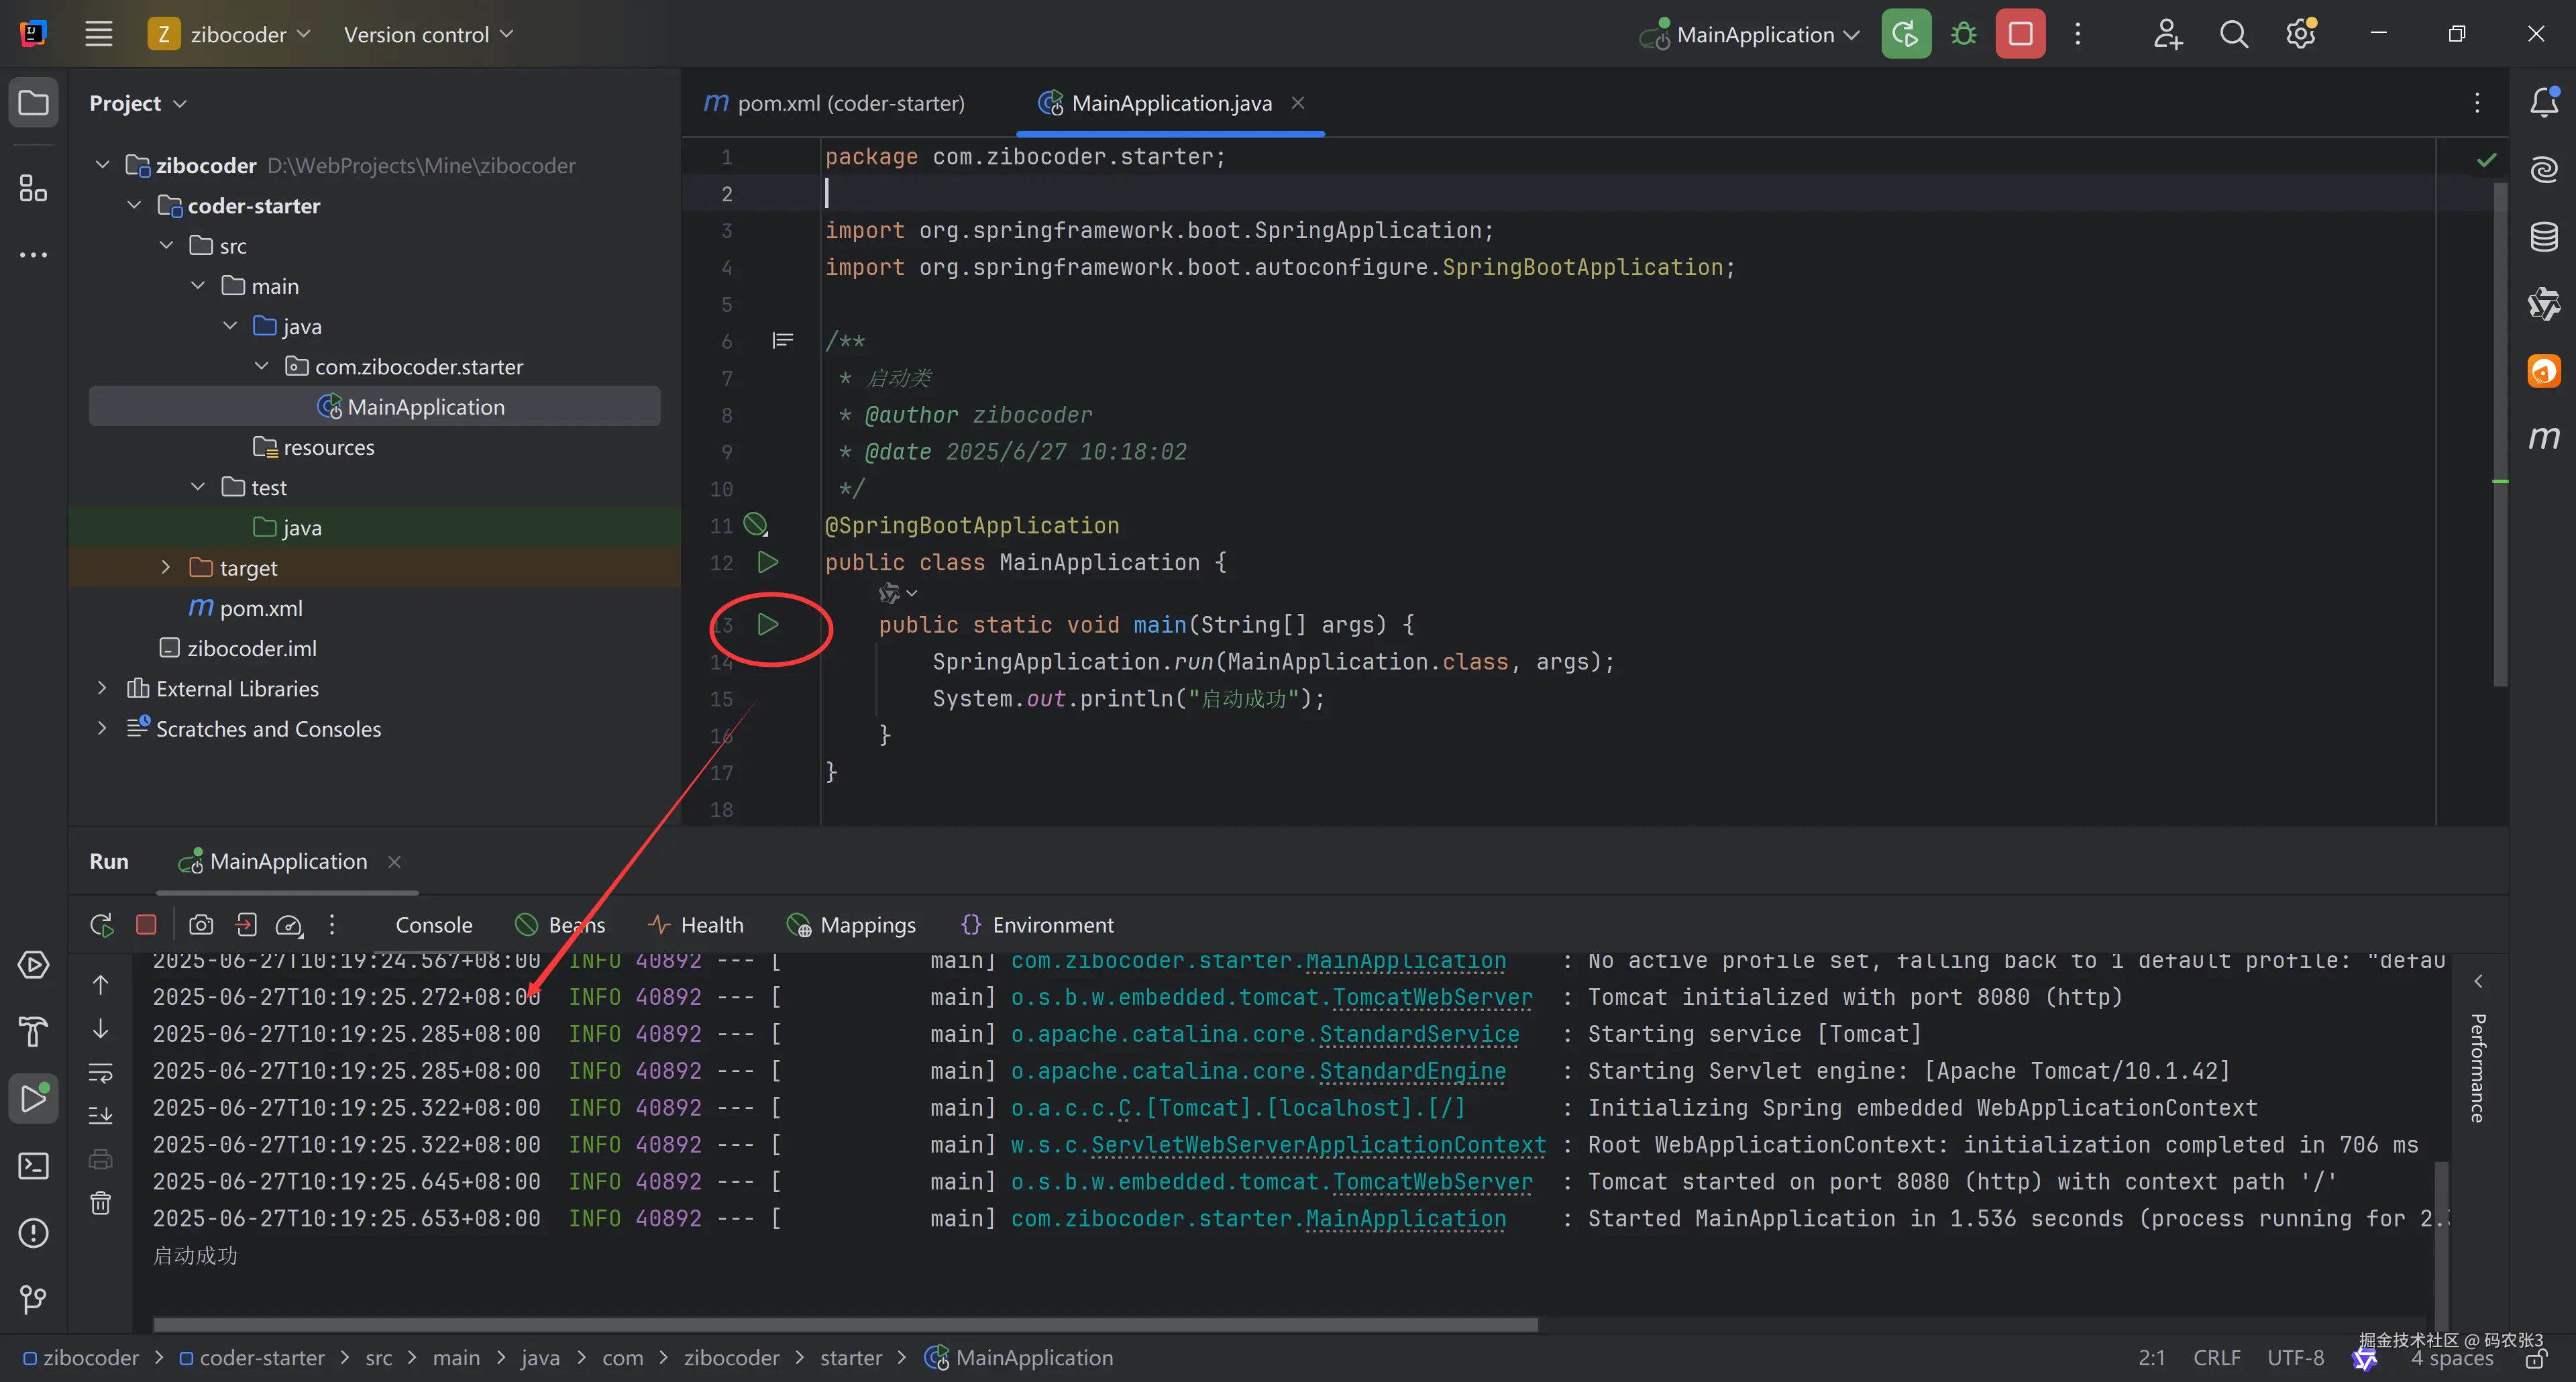Open the Database tool window
Image resolution: width=2576 pixels, height=1382 pixels.
[2544, 237]
